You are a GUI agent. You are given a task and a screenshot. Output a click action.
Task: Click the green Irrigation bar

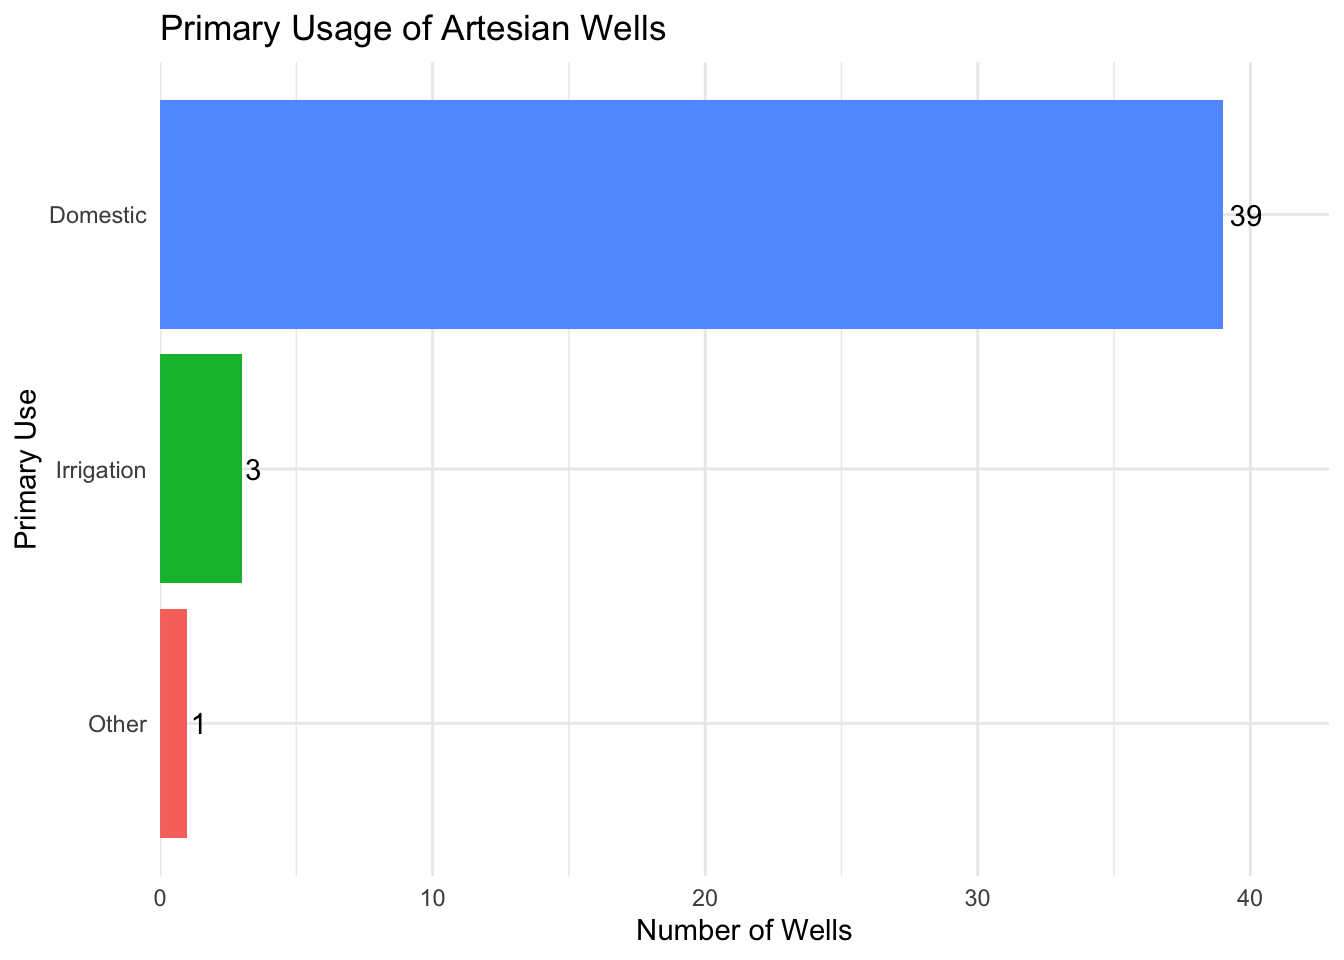201,468
